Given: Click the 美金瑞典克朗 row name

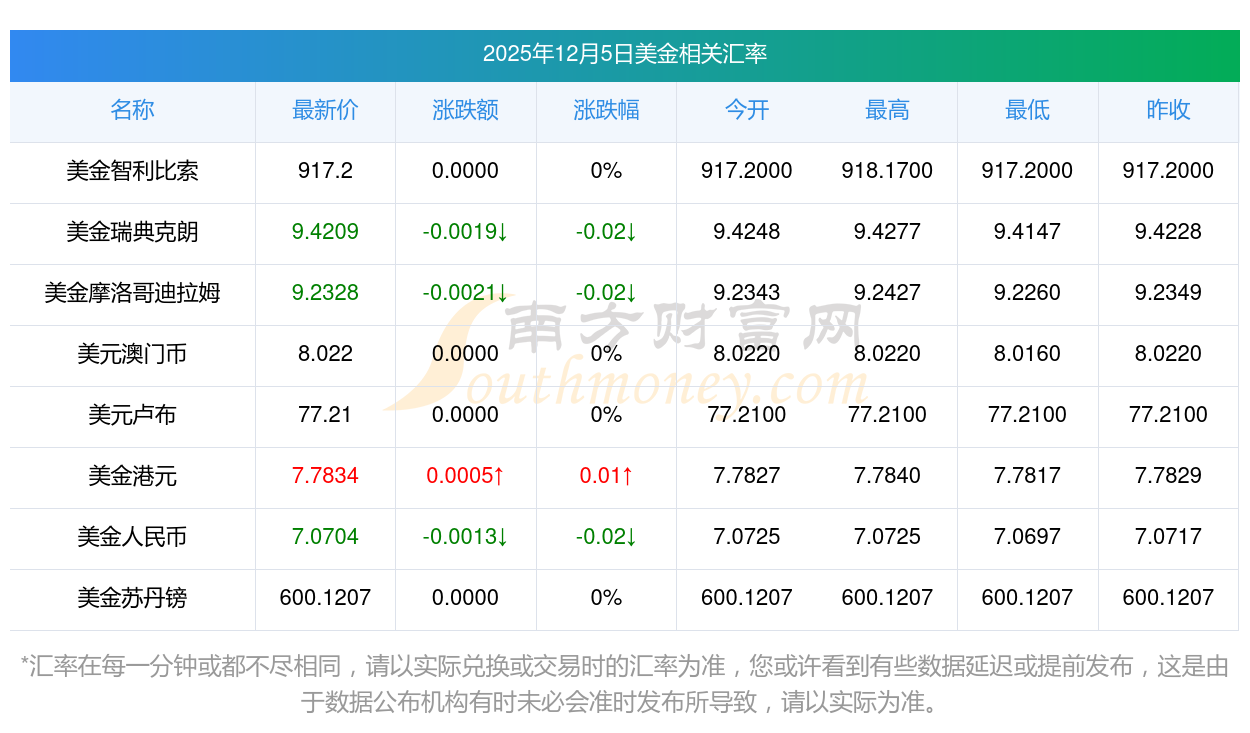Looking at the screenshot, I should pyautogui.click(x=132, y=232).
